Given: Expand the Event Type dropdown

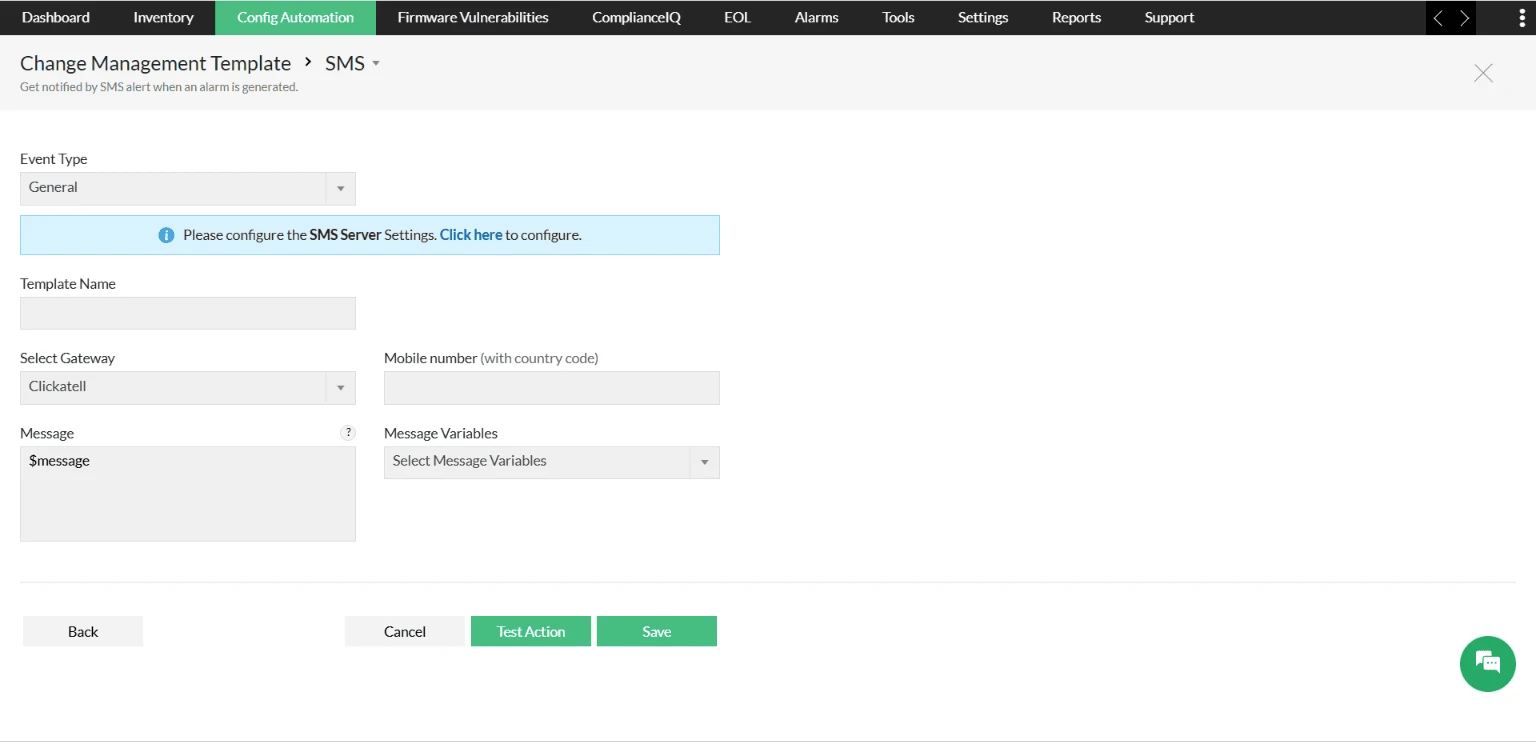Looking at the screenshot, I should tap(188, 188).
